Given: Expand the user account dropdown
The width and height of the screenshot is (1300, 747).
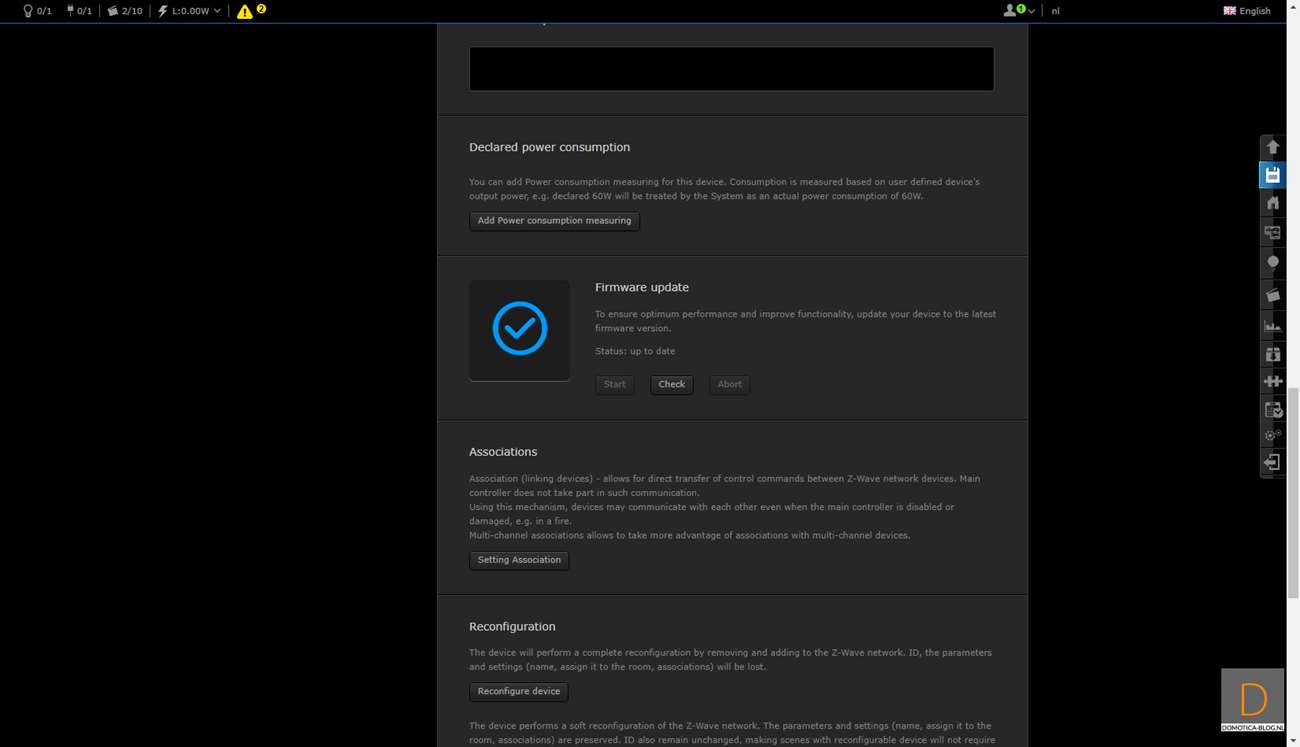Looking at the screenshot, I should (1018, 11).
